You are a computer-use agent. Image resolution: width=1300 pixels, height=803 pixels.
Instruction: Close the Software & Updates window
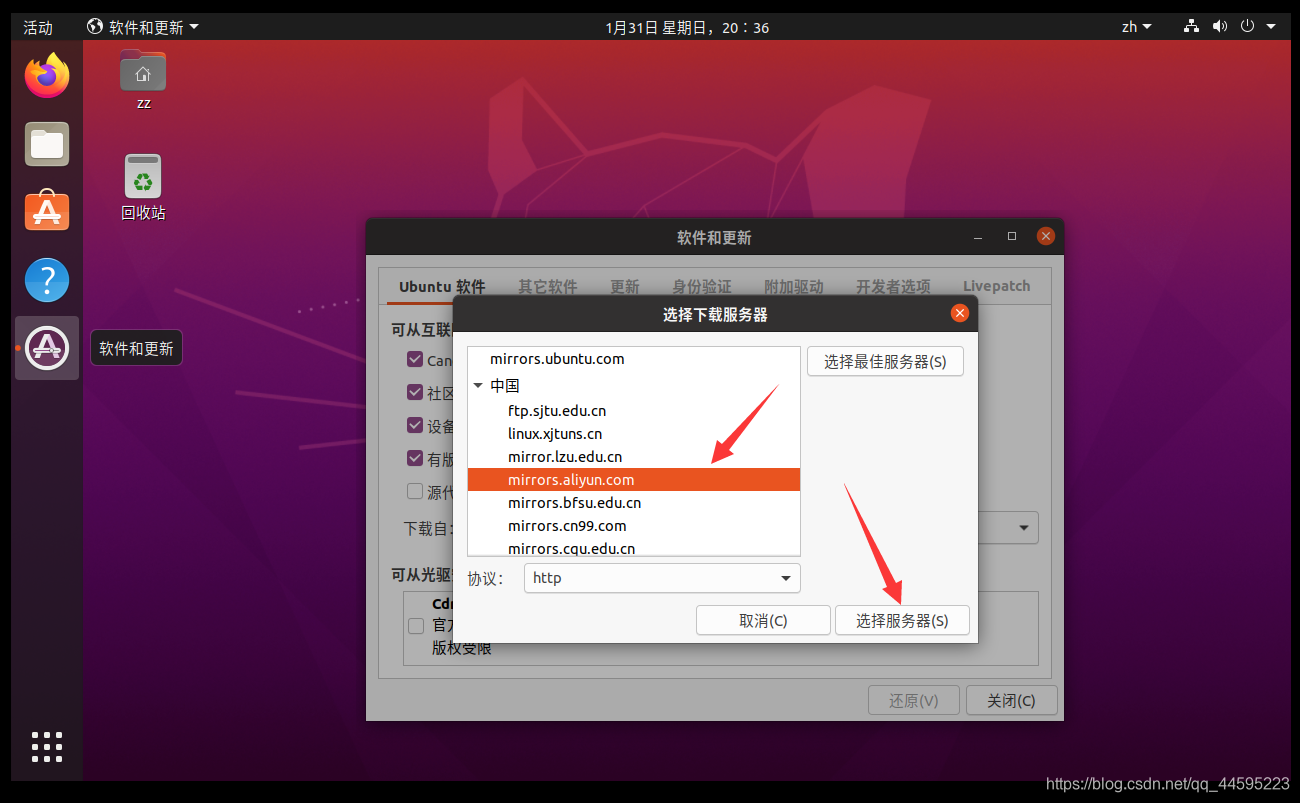coord(1046,236)
